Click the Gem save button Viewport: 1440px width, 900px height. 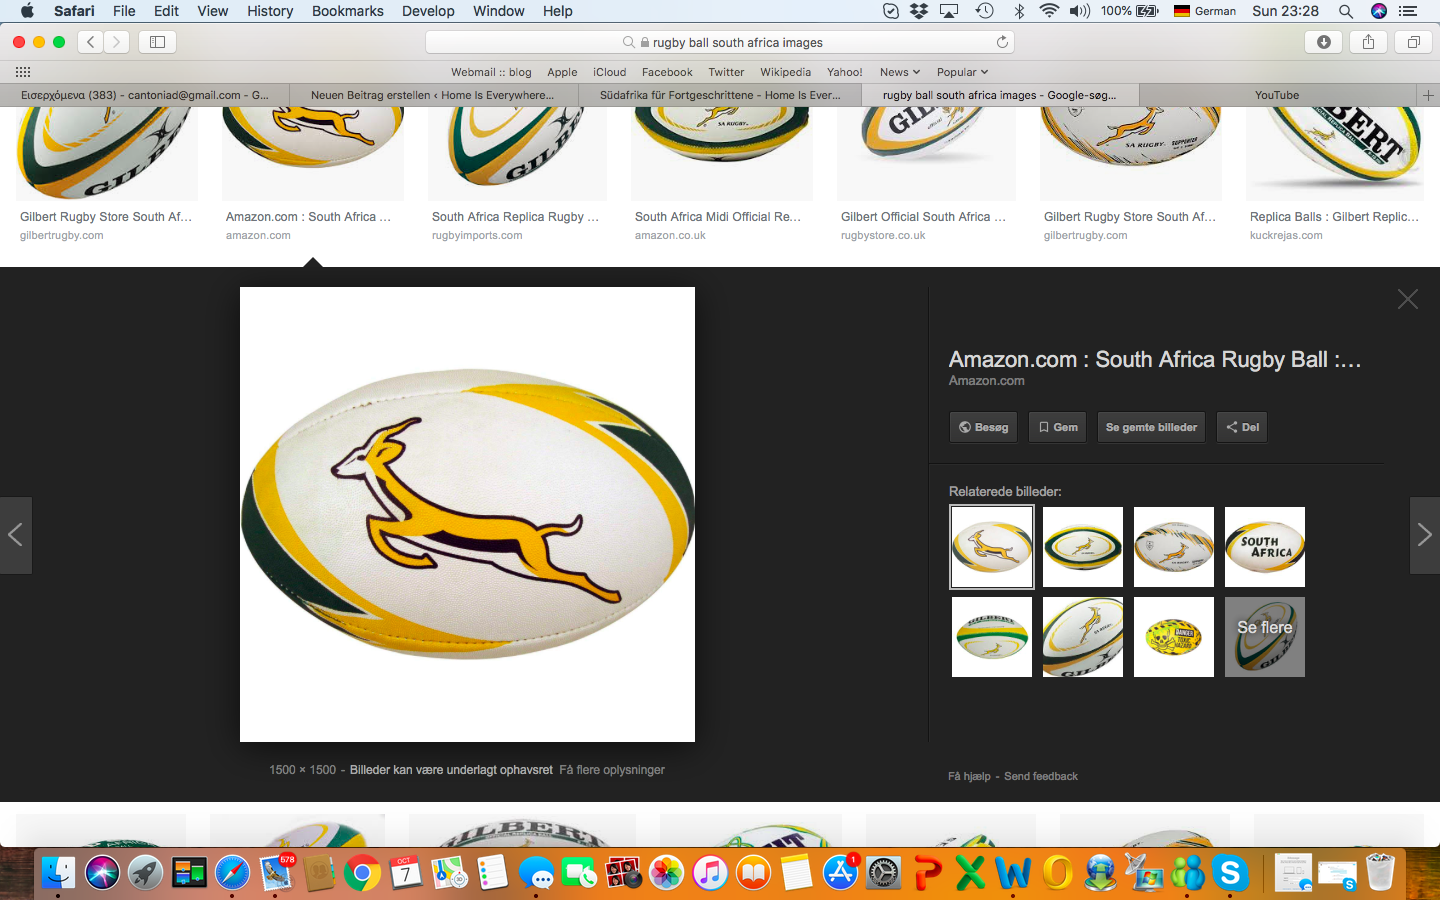pos(1057,427)
